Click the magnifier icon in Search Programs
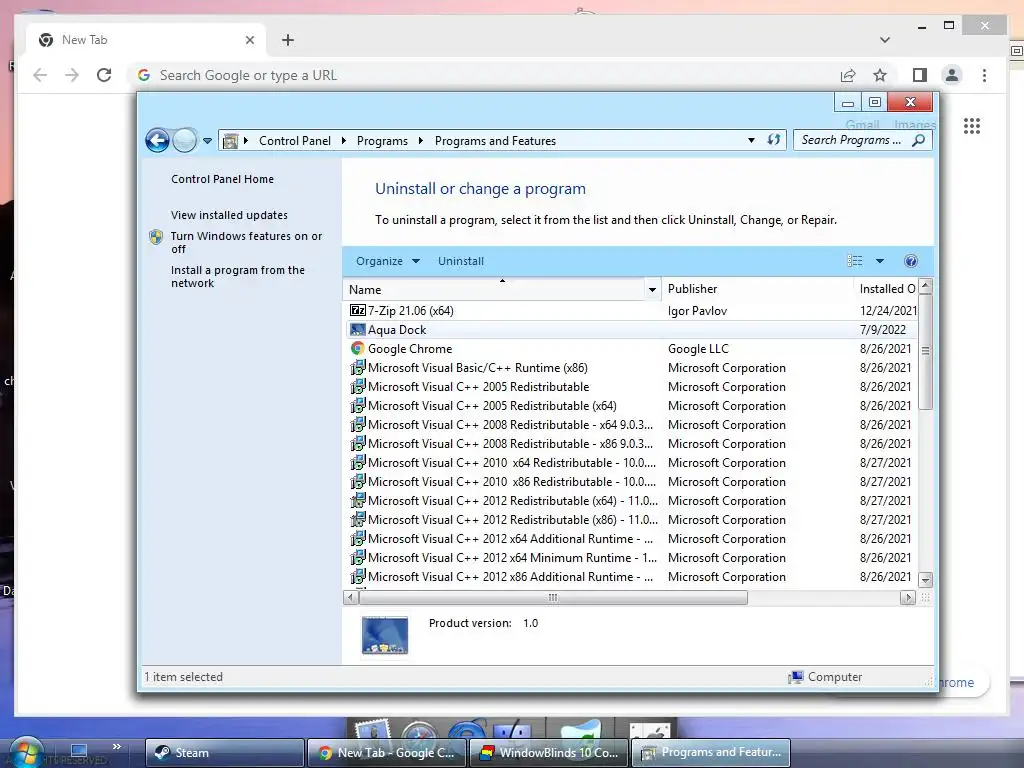The image size is (1024, 768). [919, 140]
